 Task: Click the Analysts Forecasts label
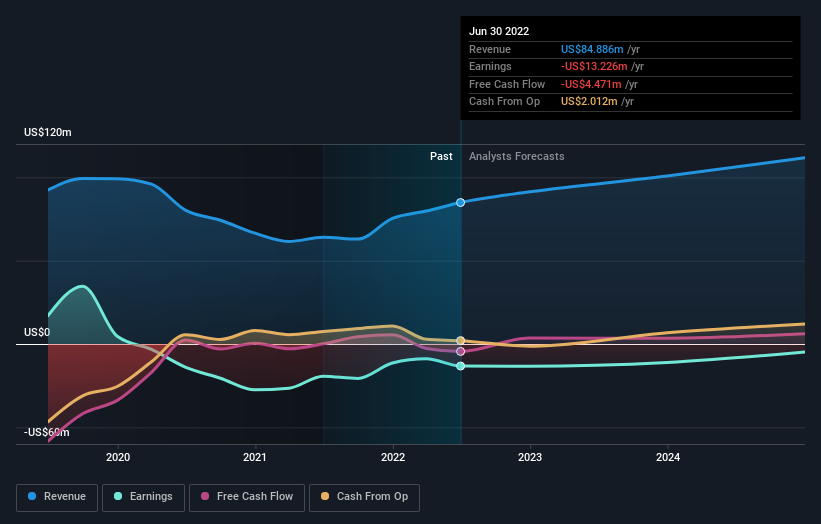(x=517, y=156)
